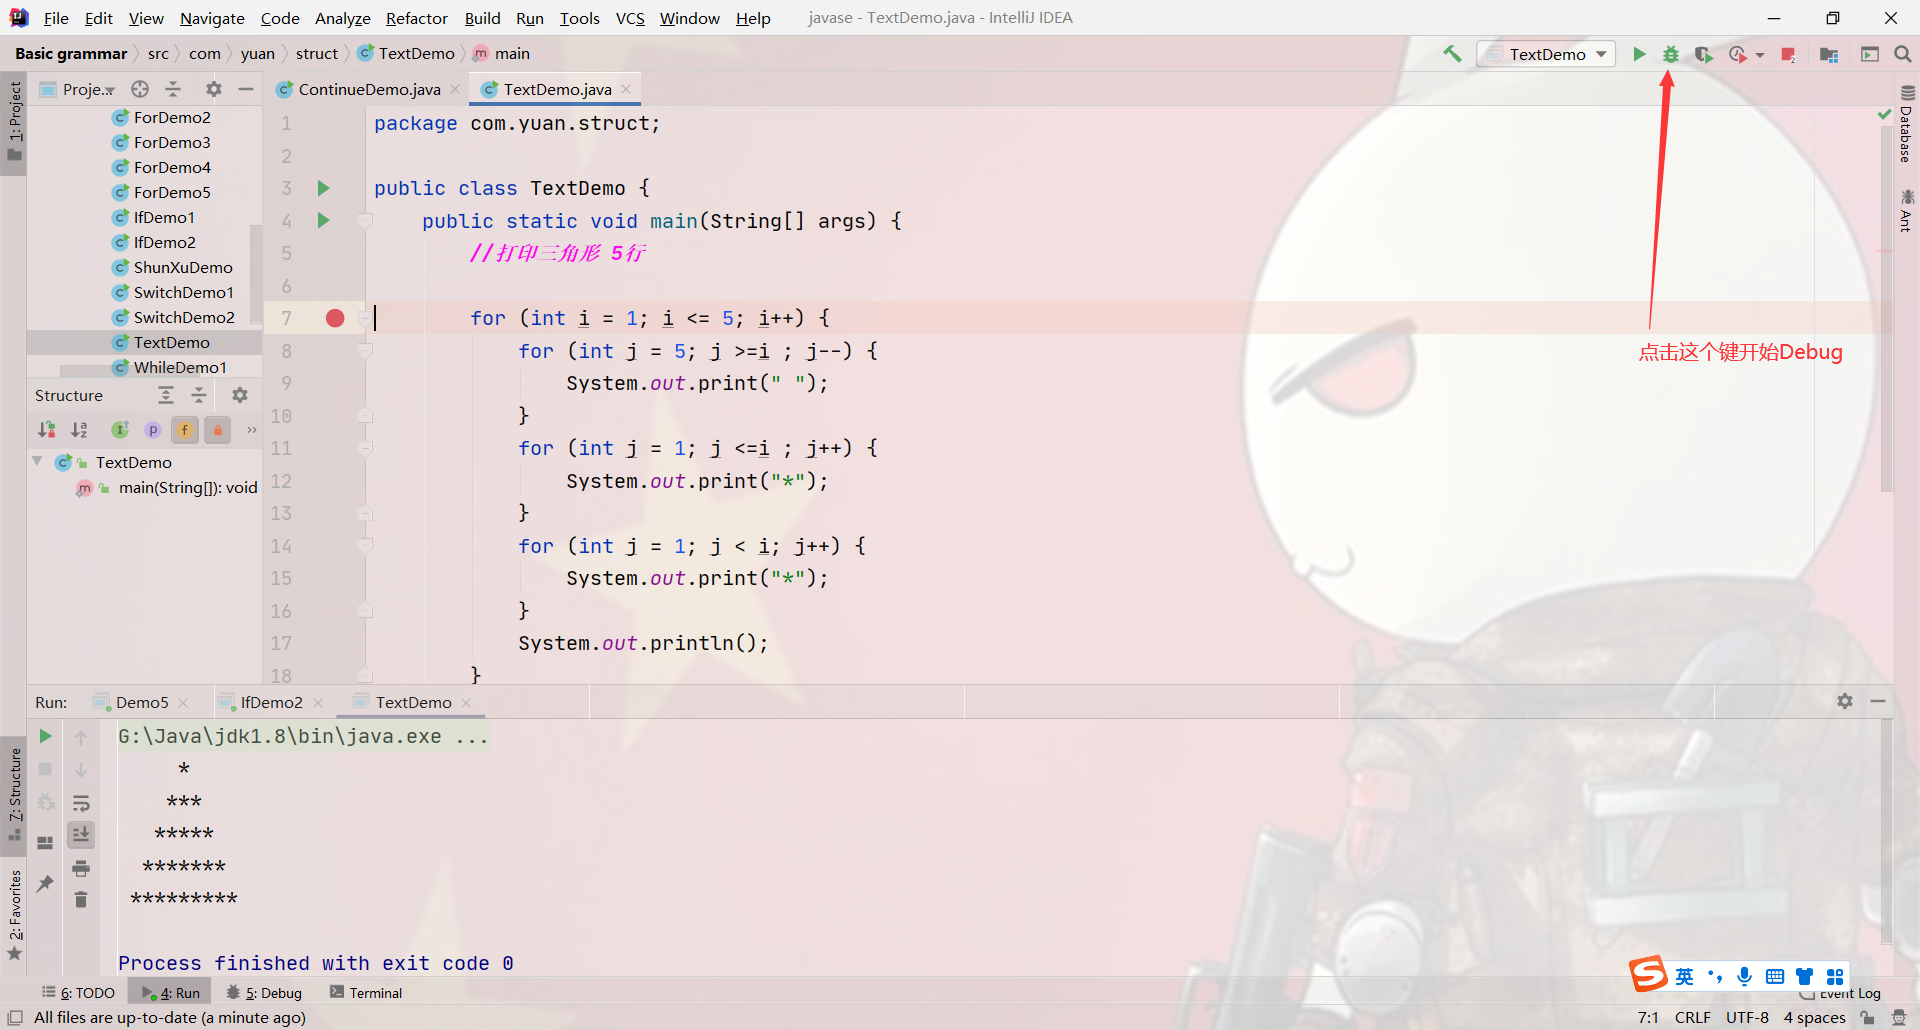Run main method from gutter line 4

[323, 220]
